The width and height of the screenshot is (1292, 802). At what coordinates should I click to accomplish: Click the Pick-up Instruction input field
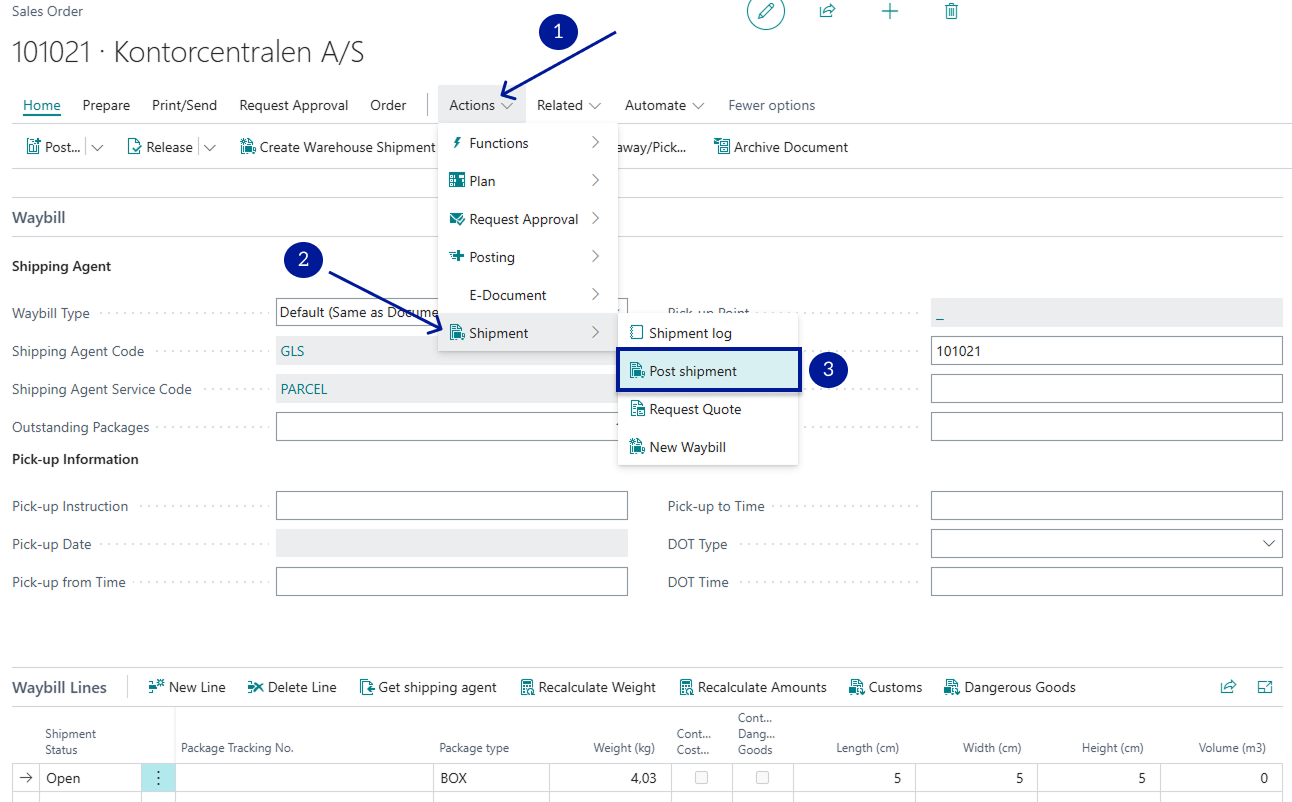pyautogui.click(x=451, y=506)
